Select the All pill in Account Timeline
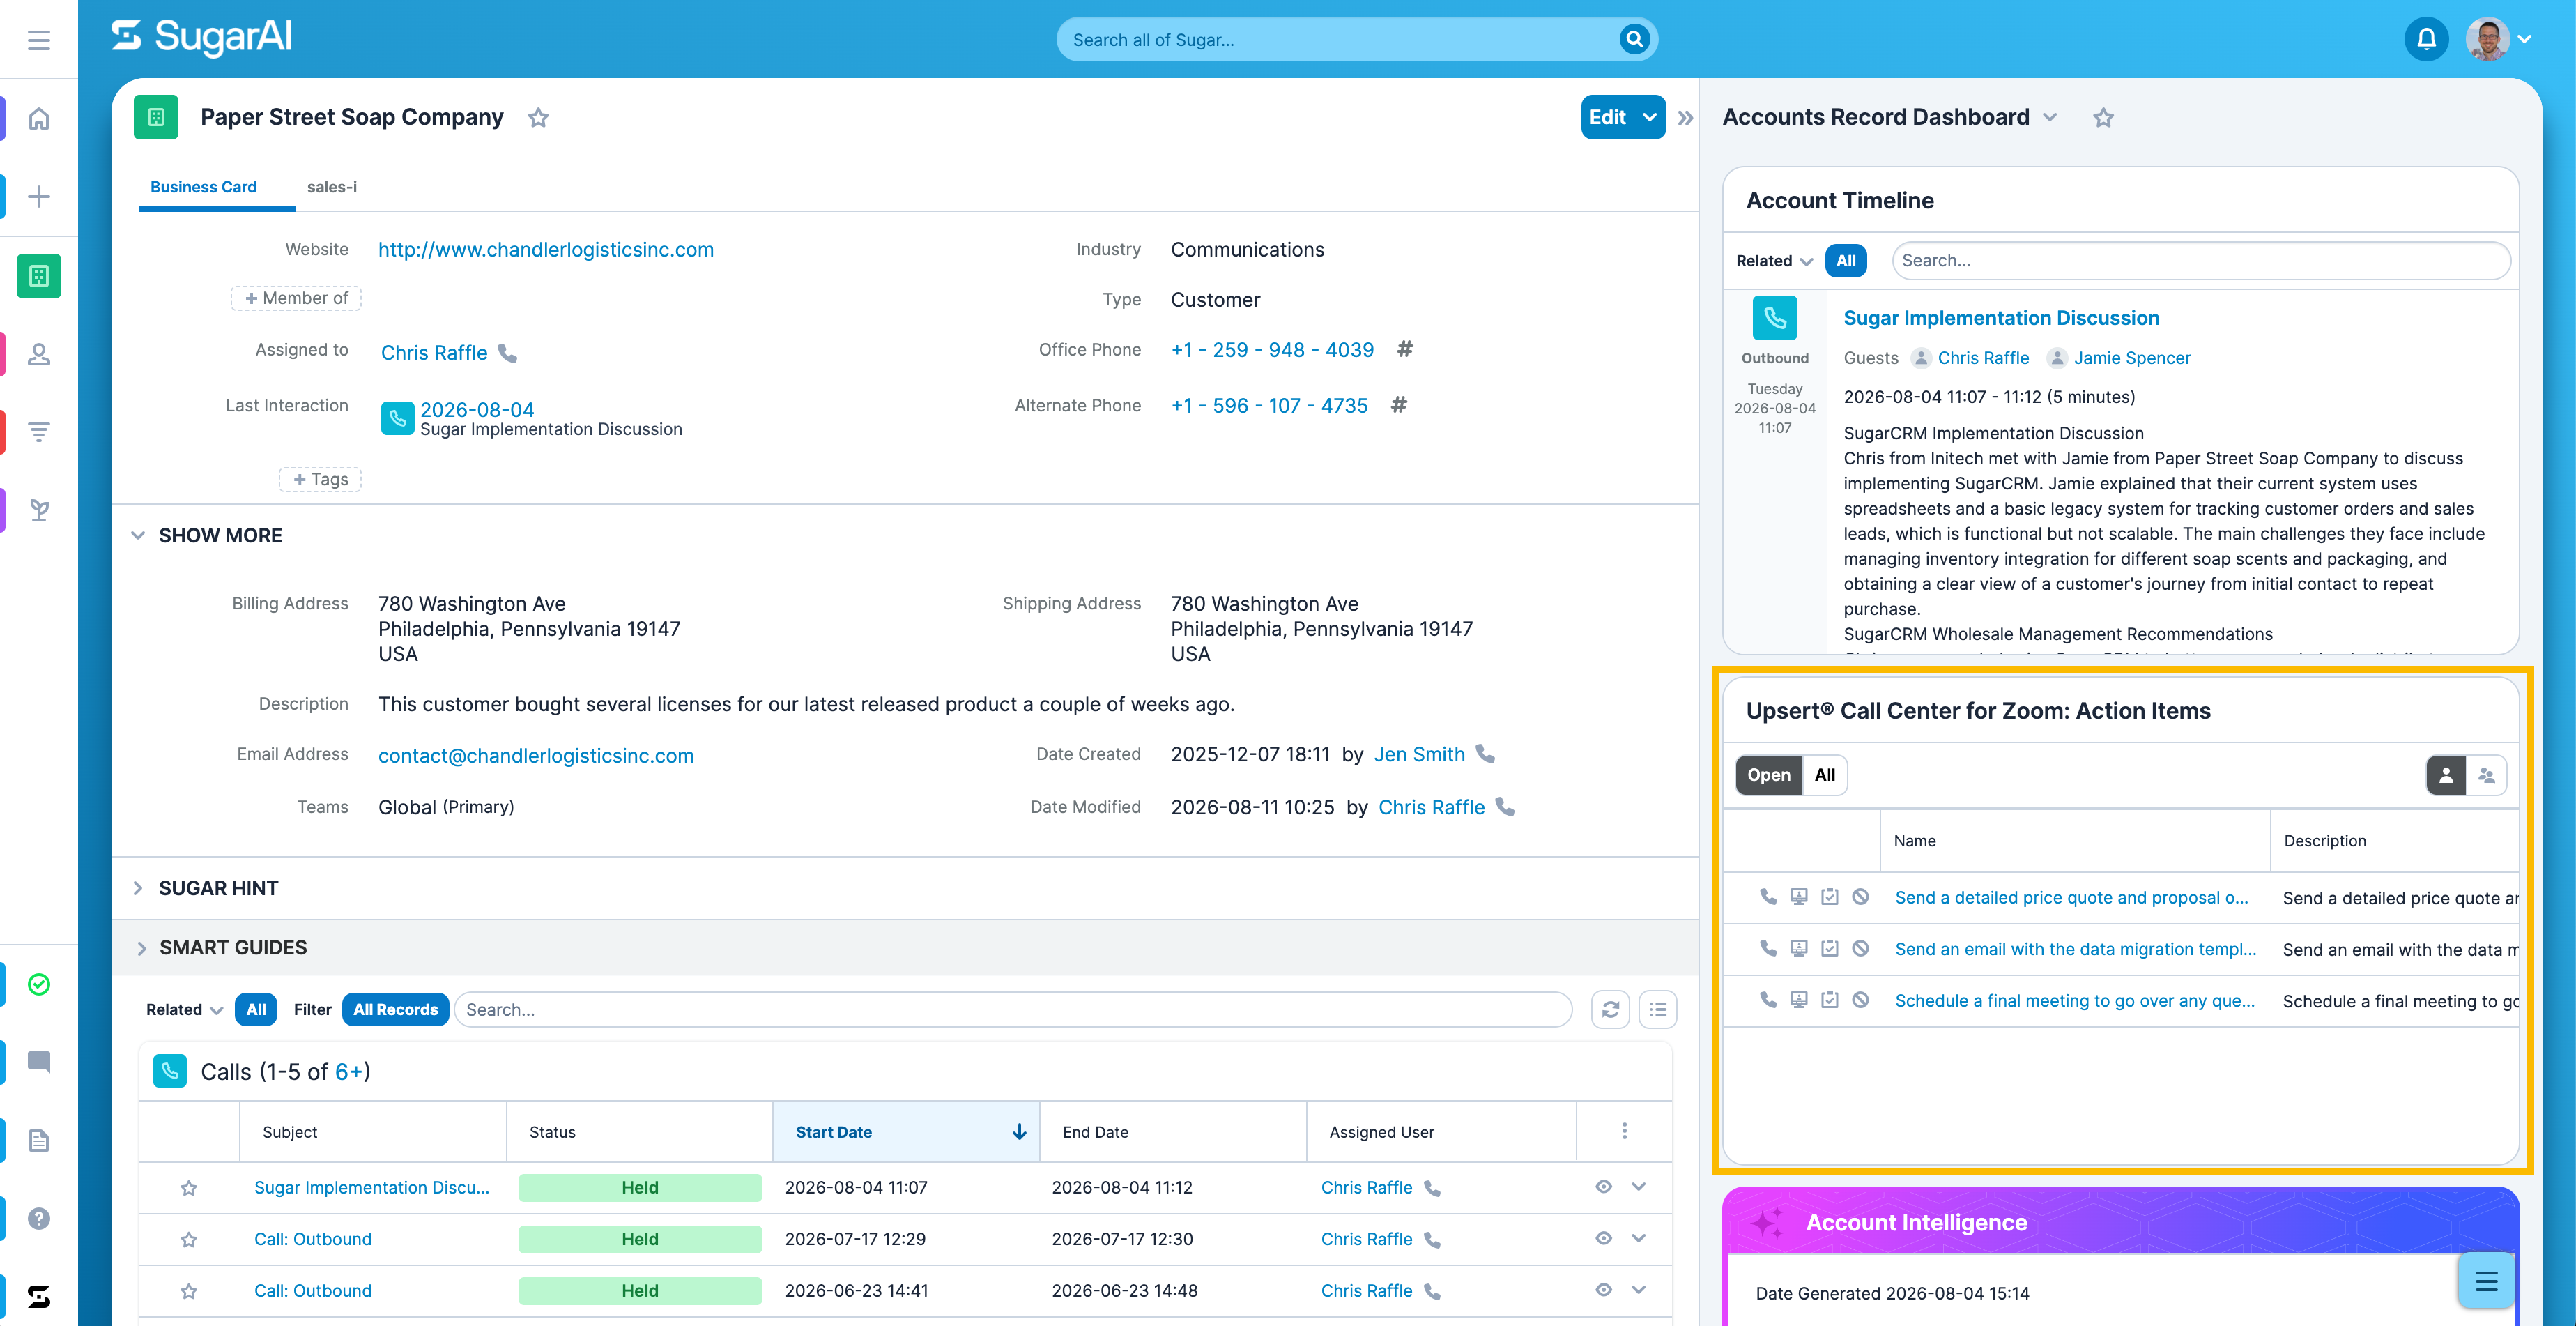This screenshot has height=1326, width=2576. point(1845,261)
